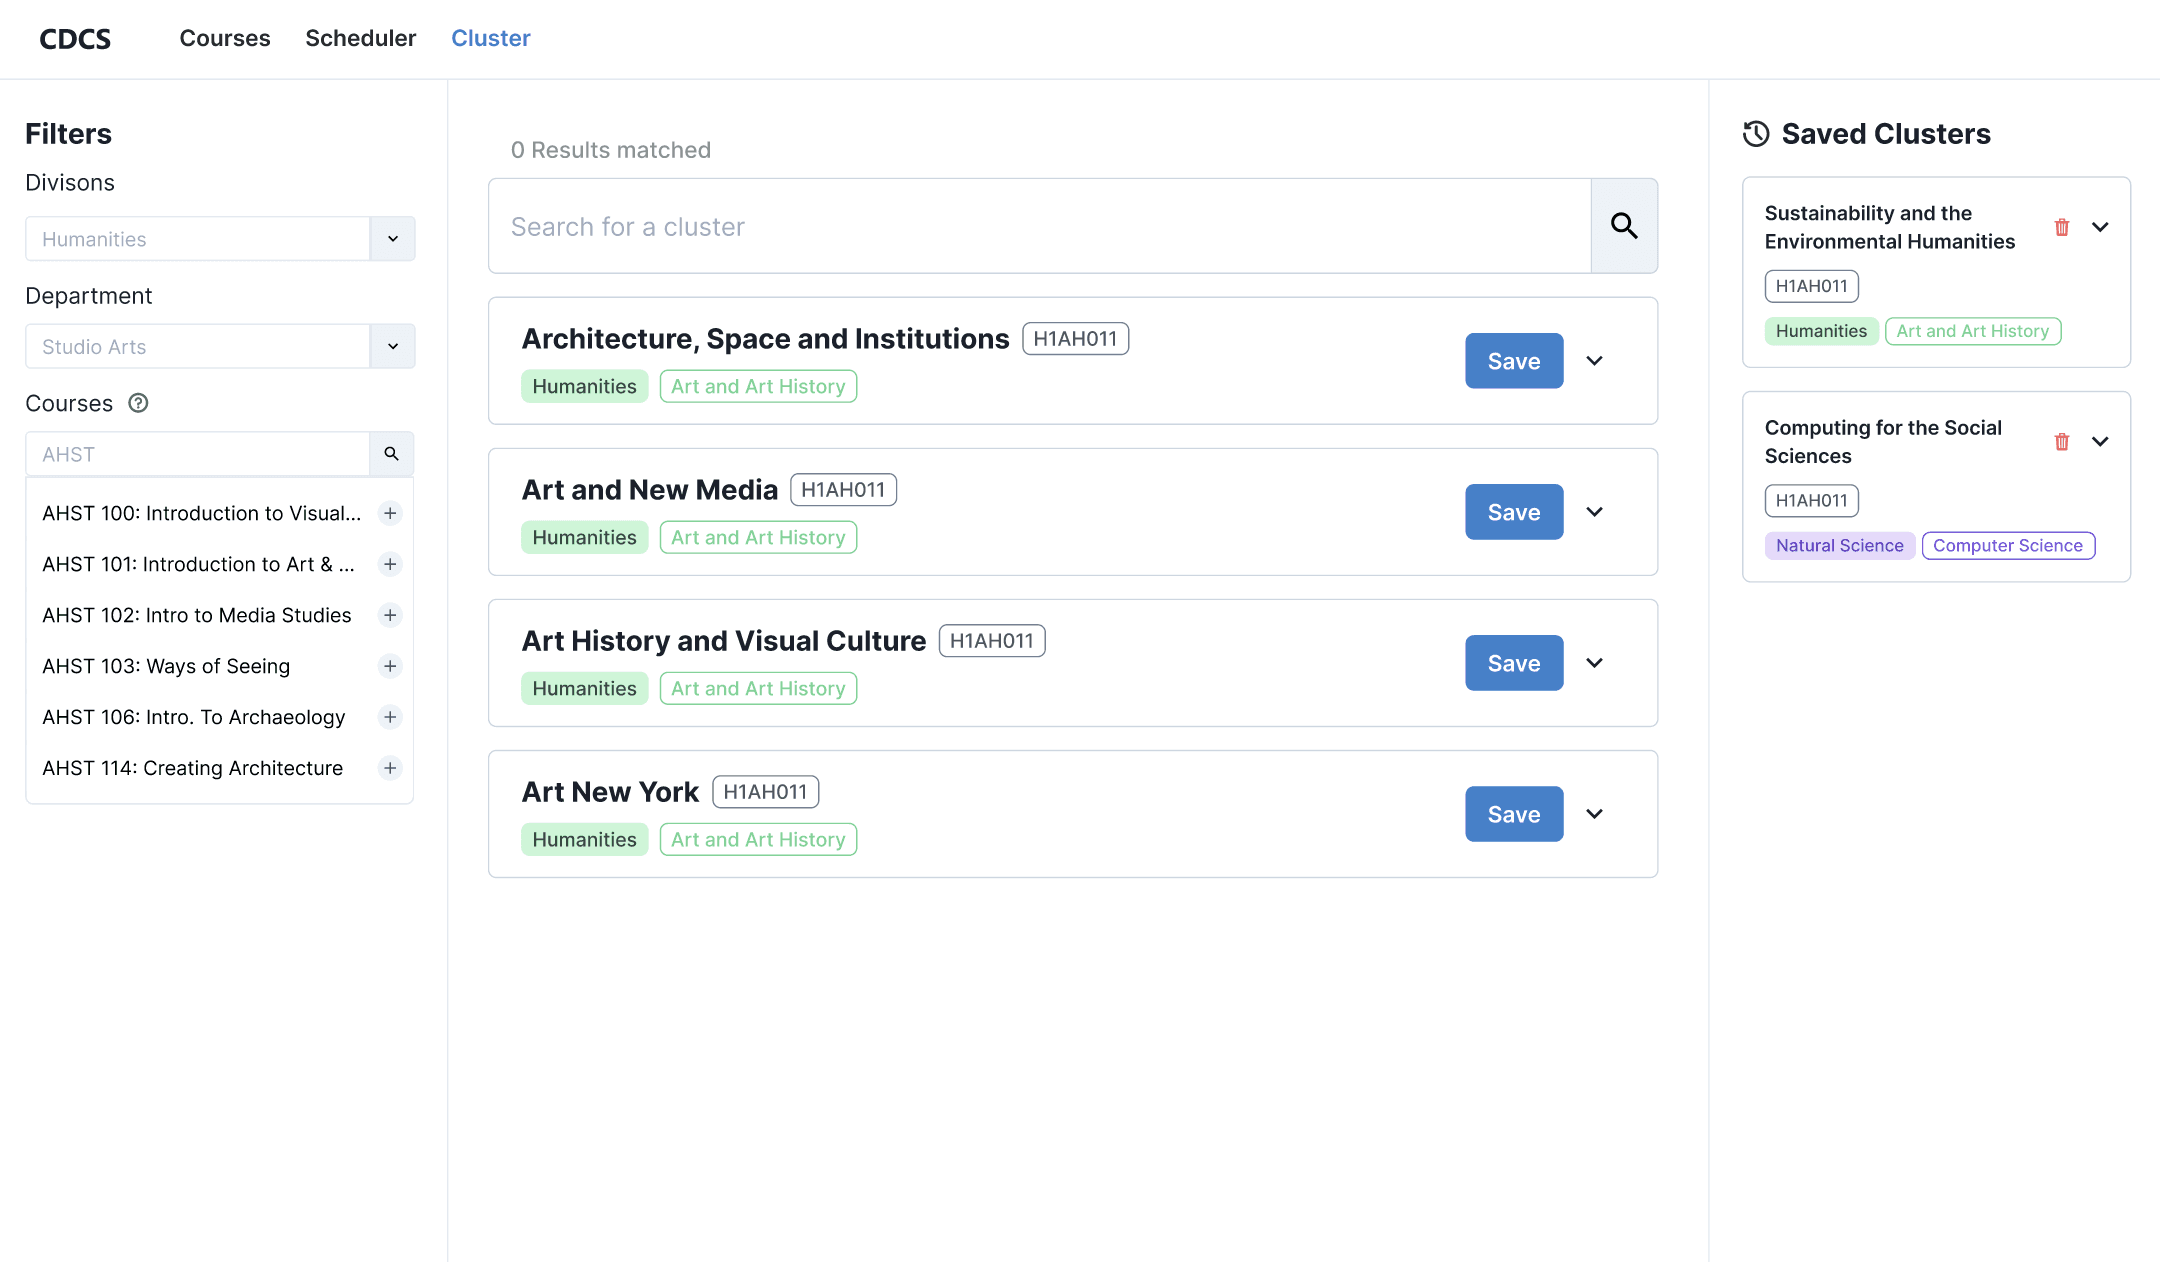Open the Department Studio Arts dropdown

pos(392,346)
